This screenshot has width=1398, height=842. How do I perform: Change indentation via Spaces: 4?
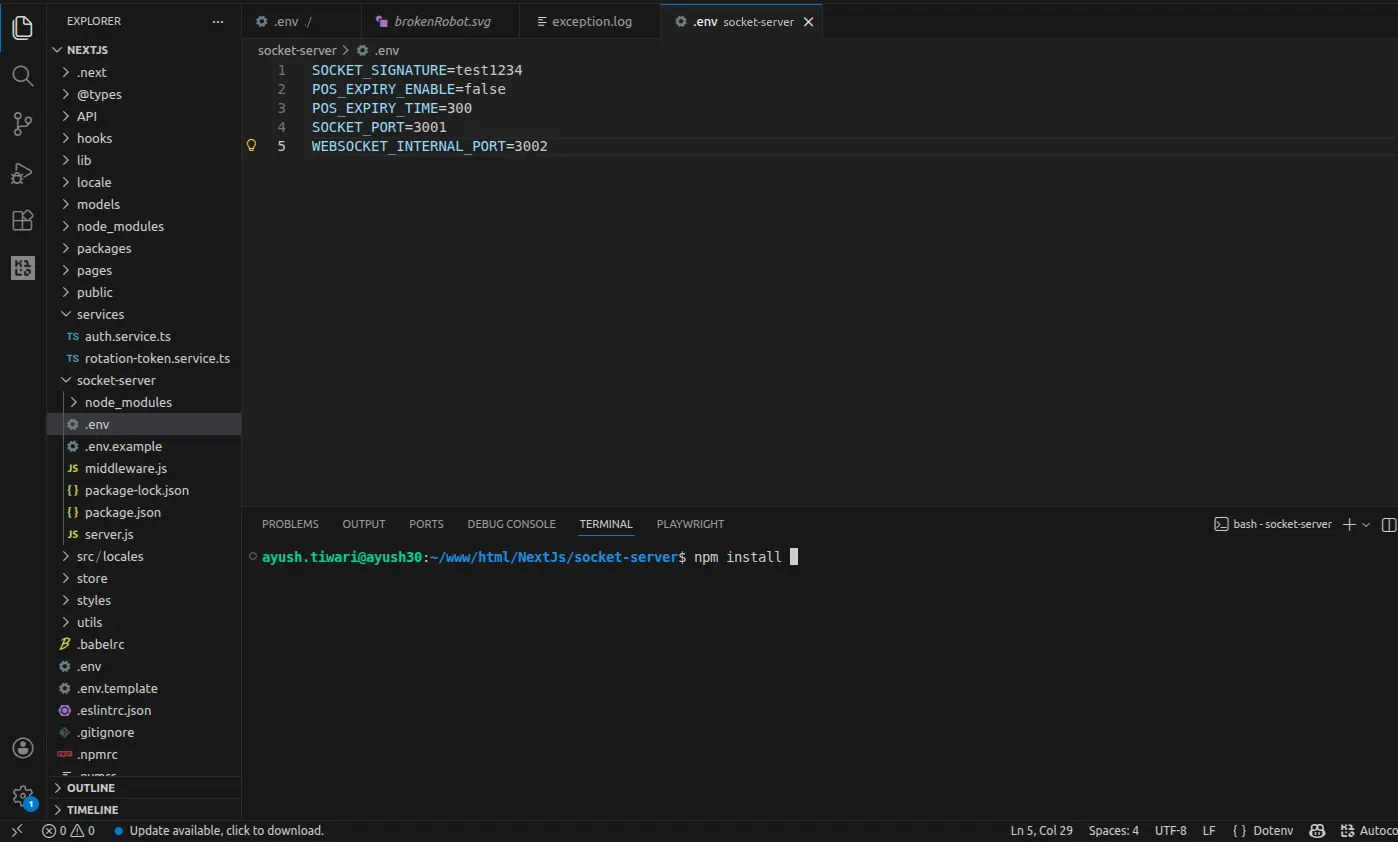(x=1114, y=831)
